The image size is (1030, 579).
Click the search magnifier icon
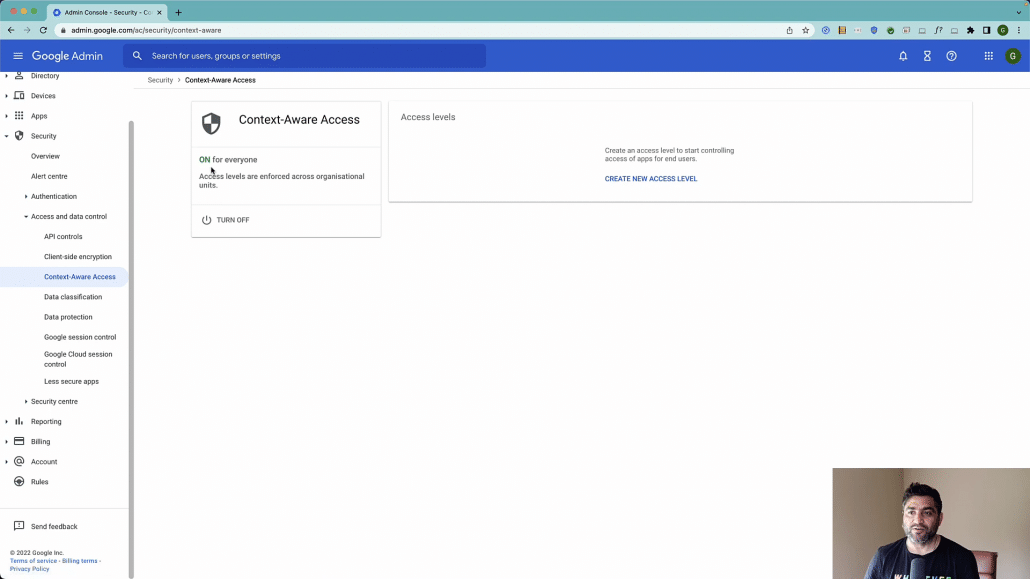137,56
